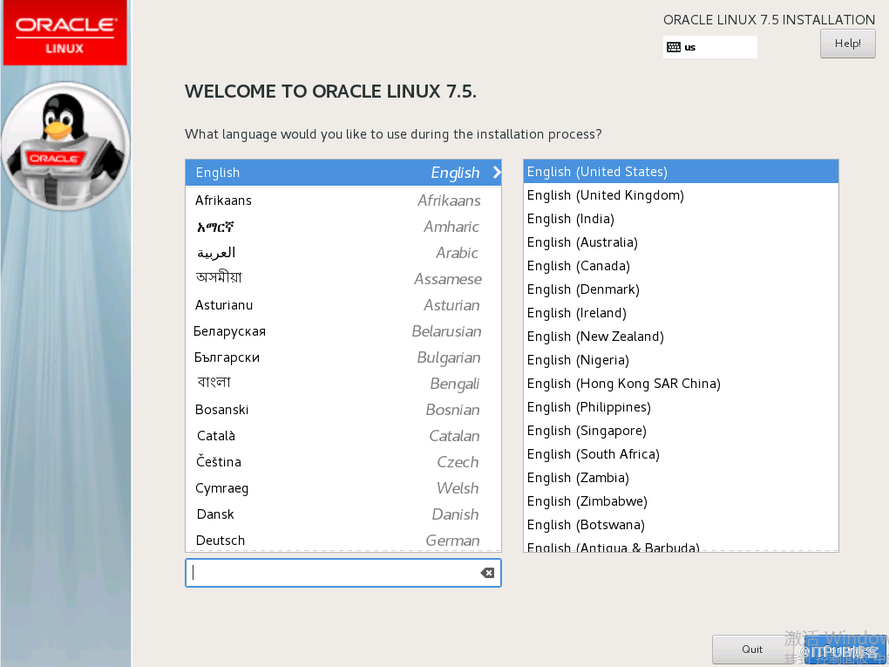The height and width of the screenshot is (667, 889).
Task: Select English (Philippines) locale
Action: click(x=680, y=407)
